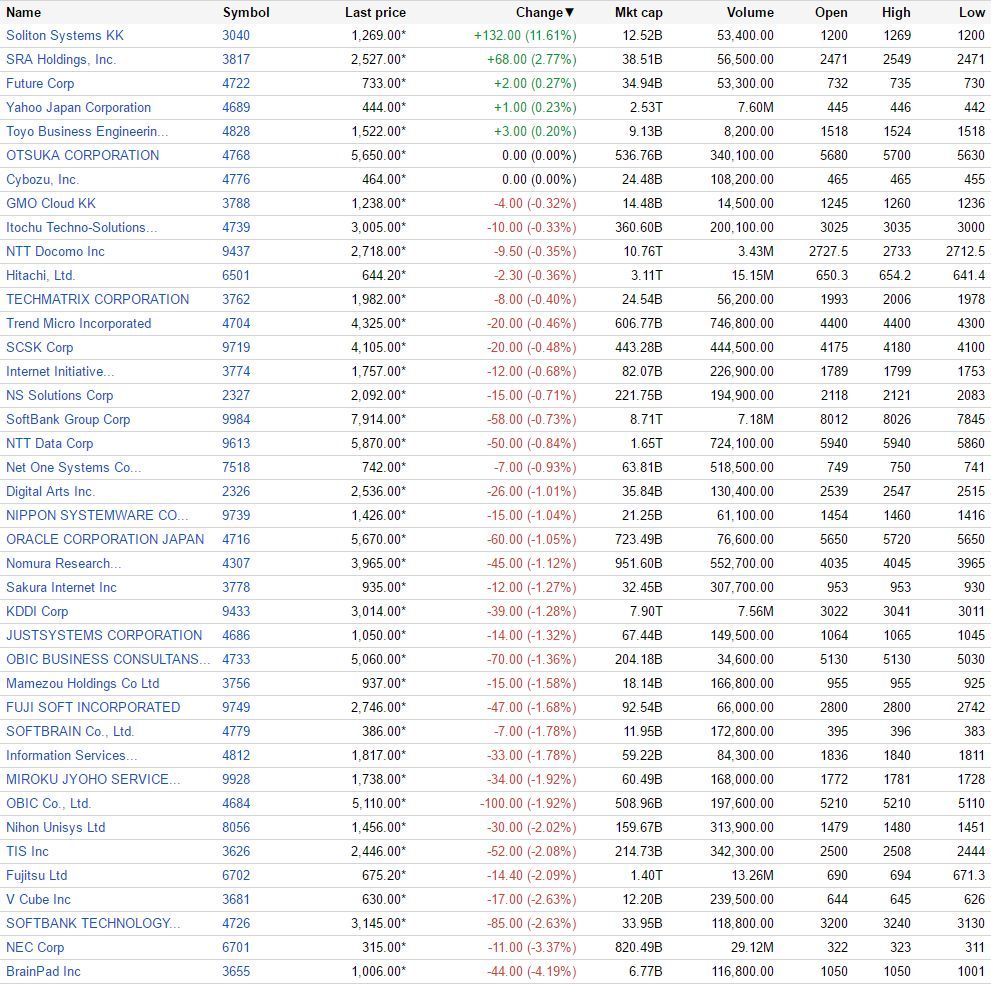This screenshot has height=985, width=991.
Task: Open the Nihon Unisys Ltd link
Action: [56, 828]
